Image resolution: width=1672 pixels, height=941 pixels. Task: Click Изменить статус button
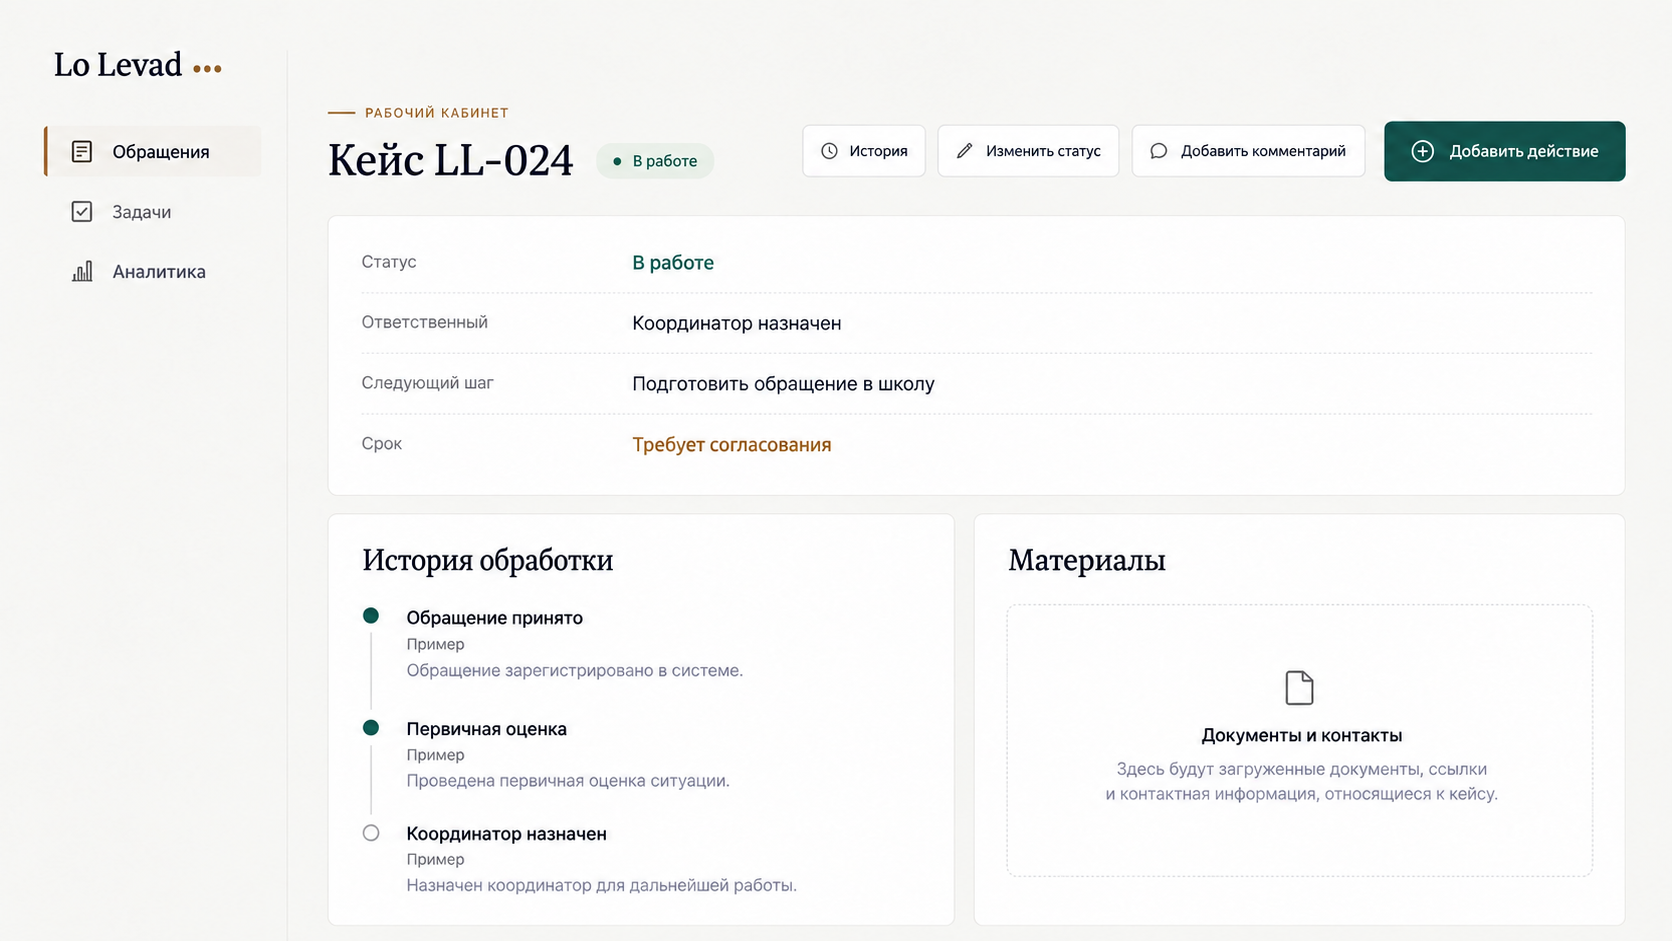tap(1028, 151)
